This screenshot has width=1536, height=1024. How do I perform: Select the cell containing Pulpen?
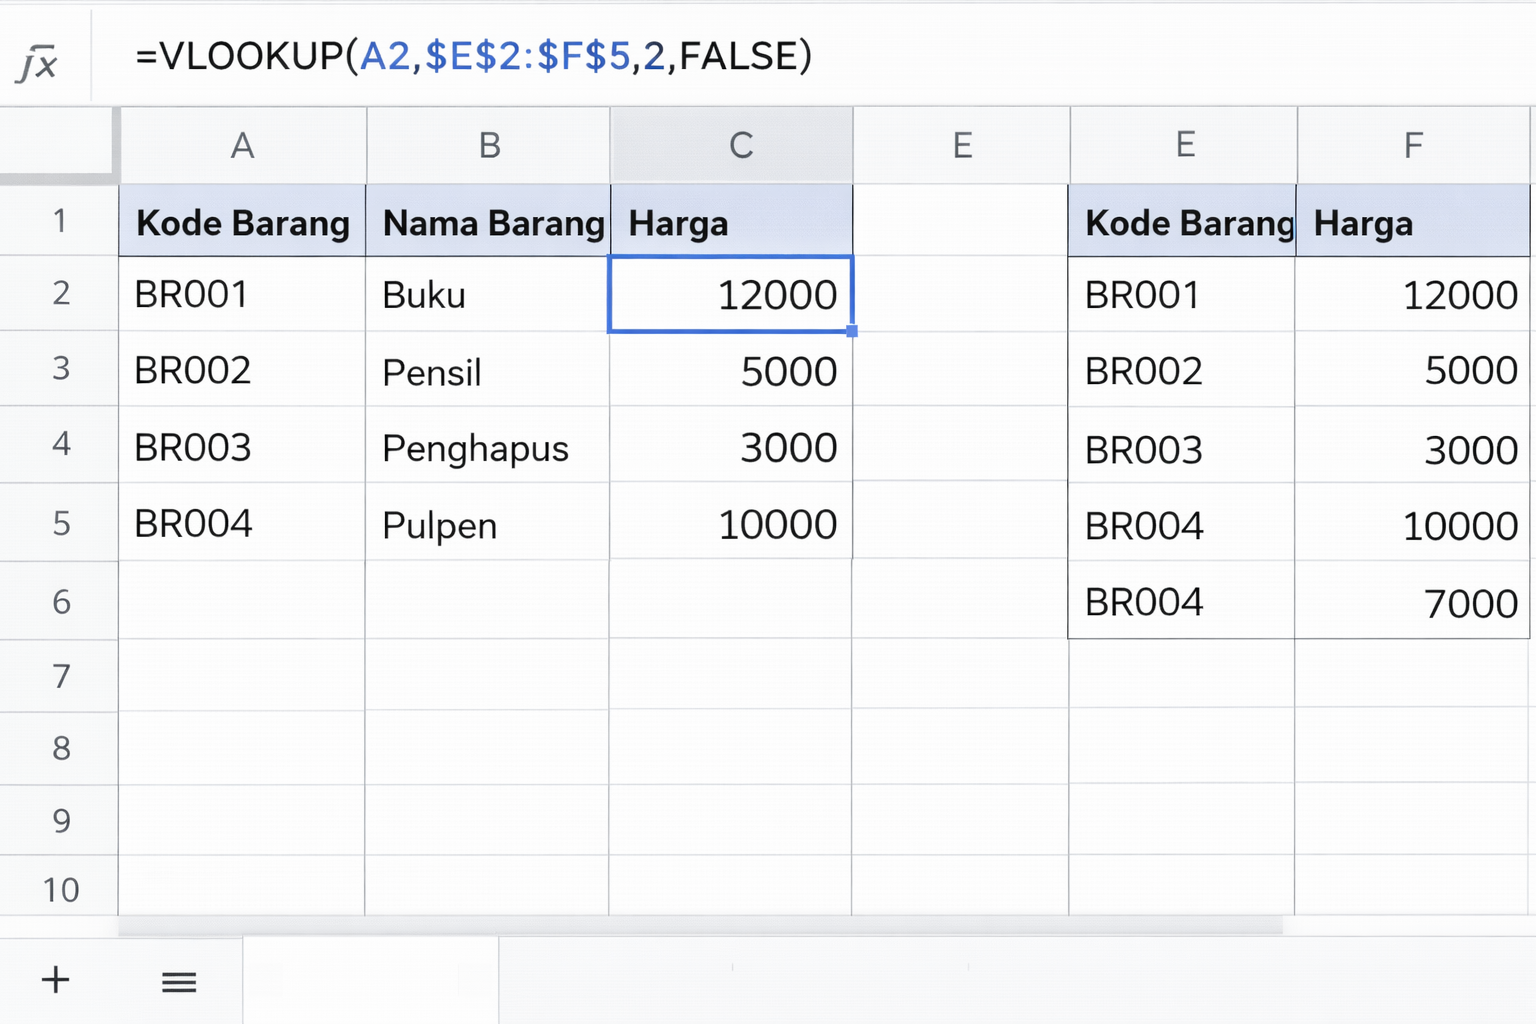487,525
